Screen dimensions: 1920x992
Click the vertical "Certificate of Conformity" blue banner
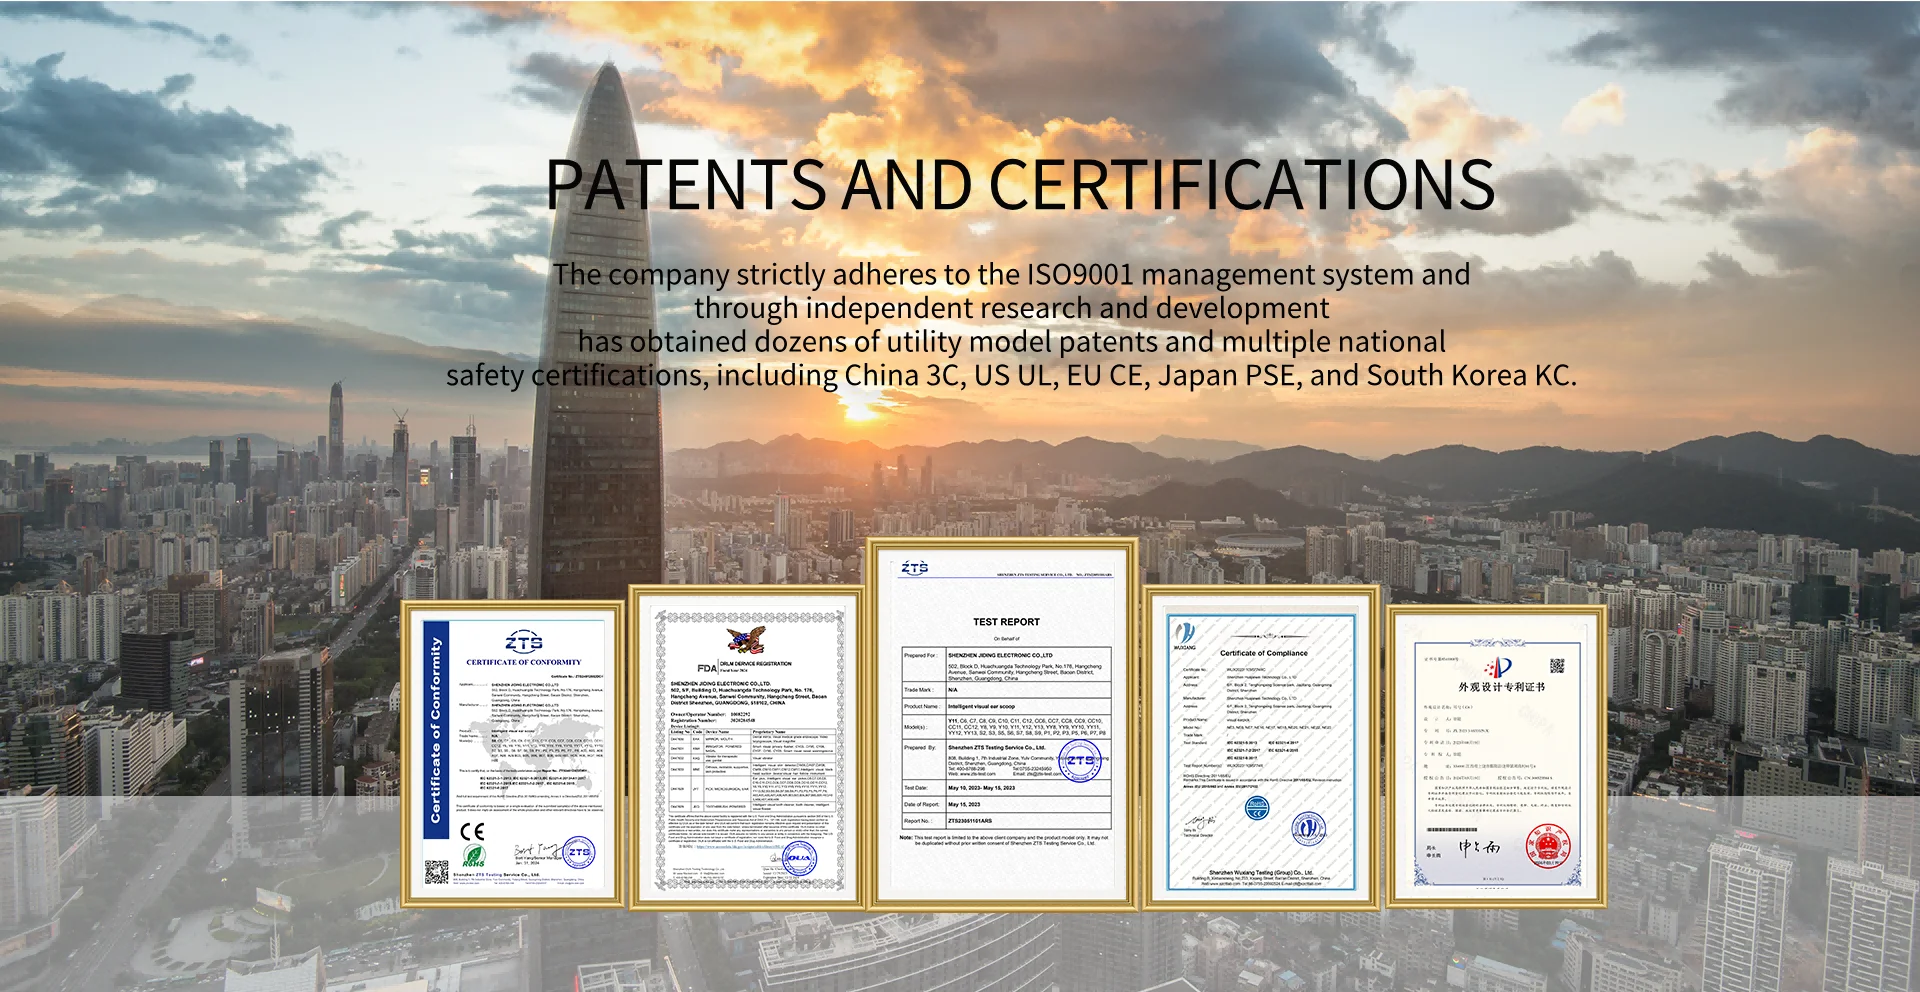435,730
